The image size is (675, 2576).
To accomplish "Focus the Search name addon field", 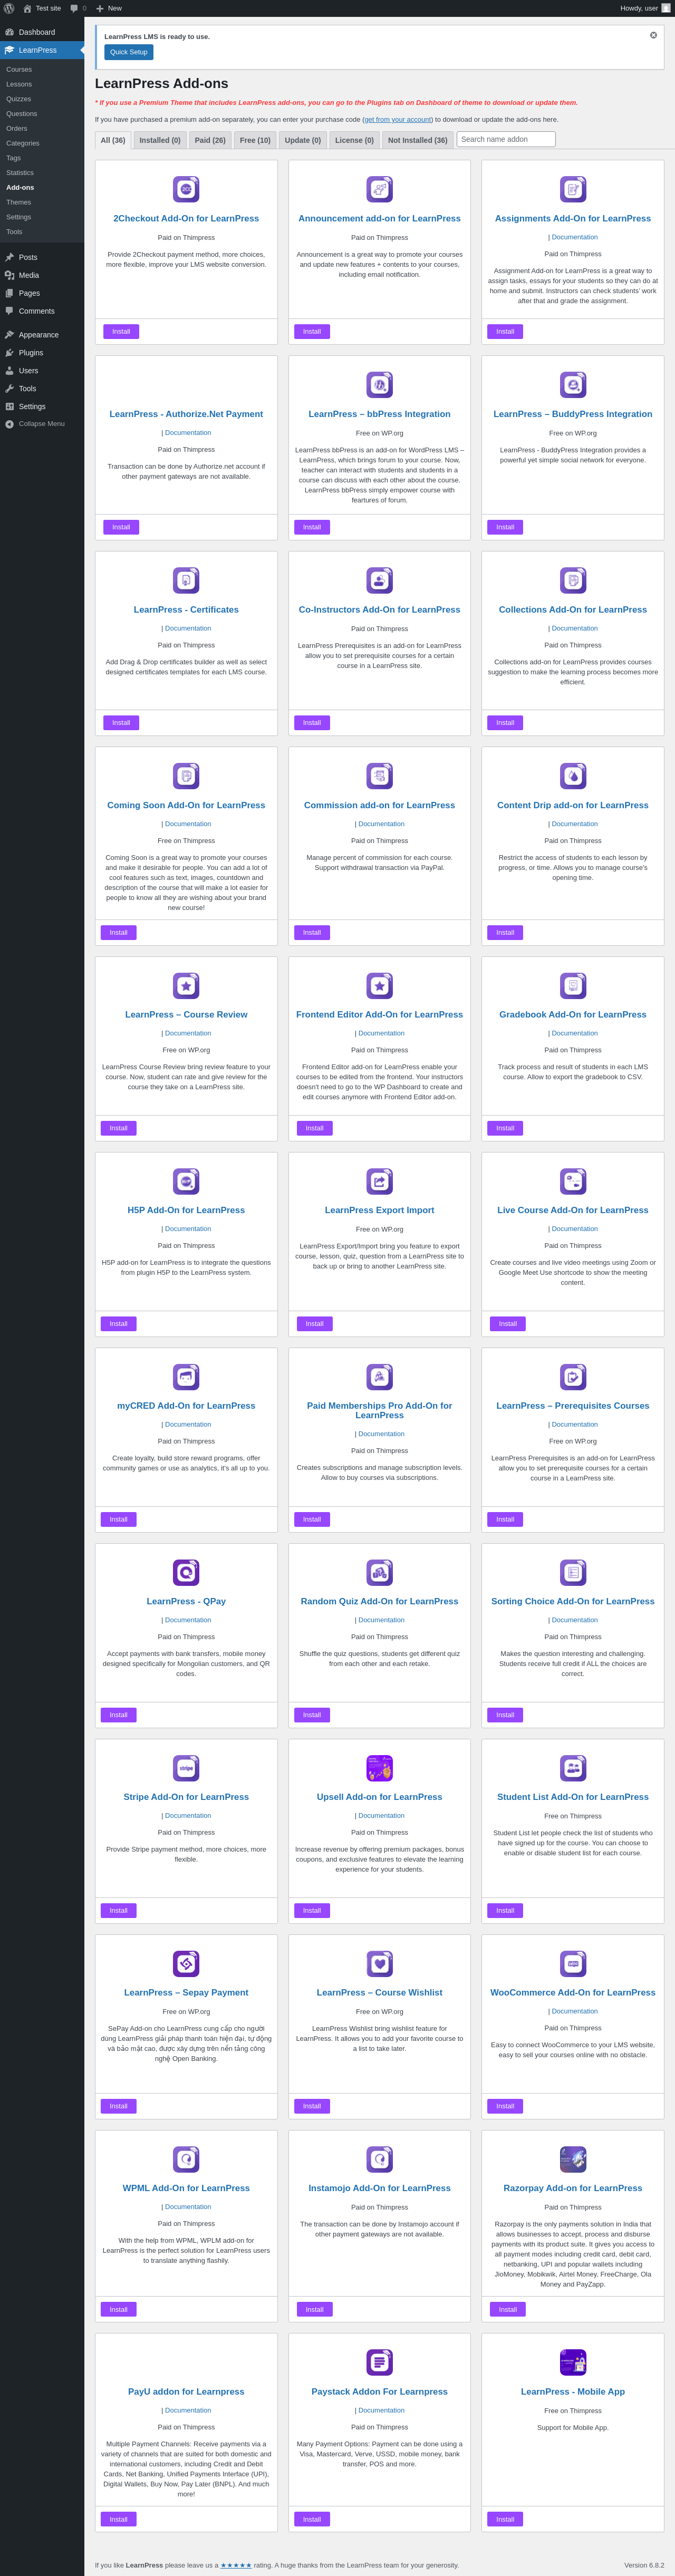I will coord(506,139).
